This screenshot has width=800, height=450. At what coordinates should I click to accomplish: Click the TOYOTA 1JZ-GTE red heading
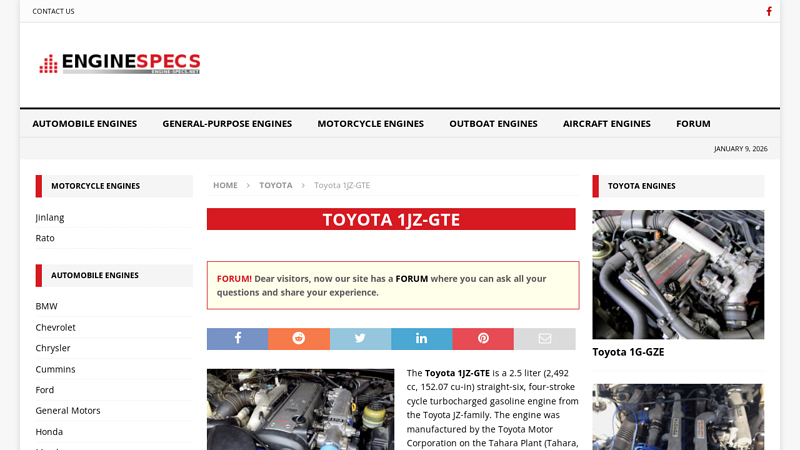point(391,219)
